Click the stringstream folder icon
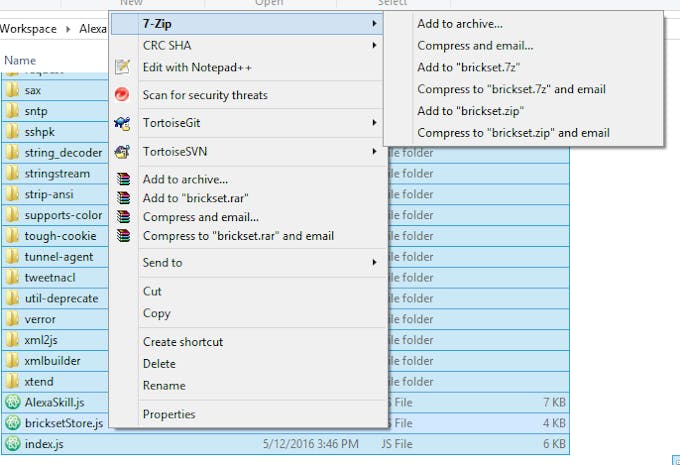 [x=13, y=174]
